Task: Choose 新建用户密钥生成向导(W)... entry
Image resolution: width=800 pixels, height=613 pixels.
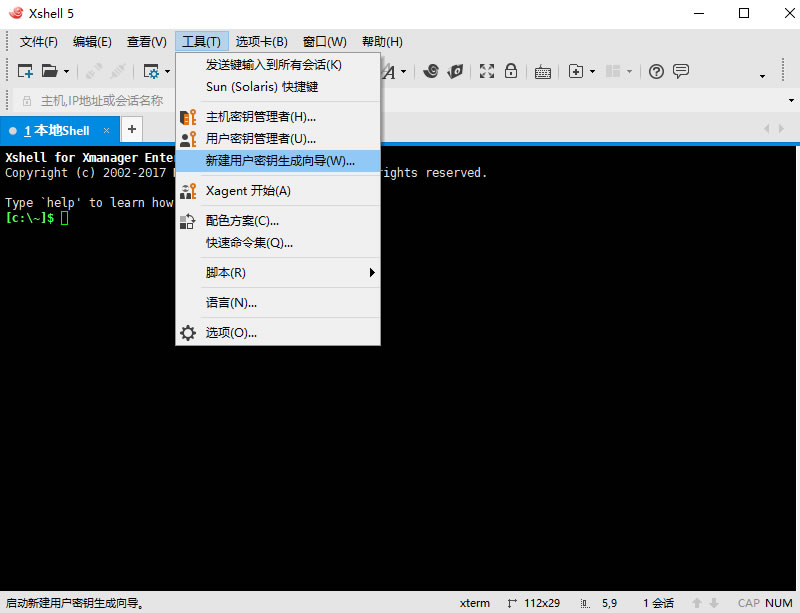Action: click(278, 161)
